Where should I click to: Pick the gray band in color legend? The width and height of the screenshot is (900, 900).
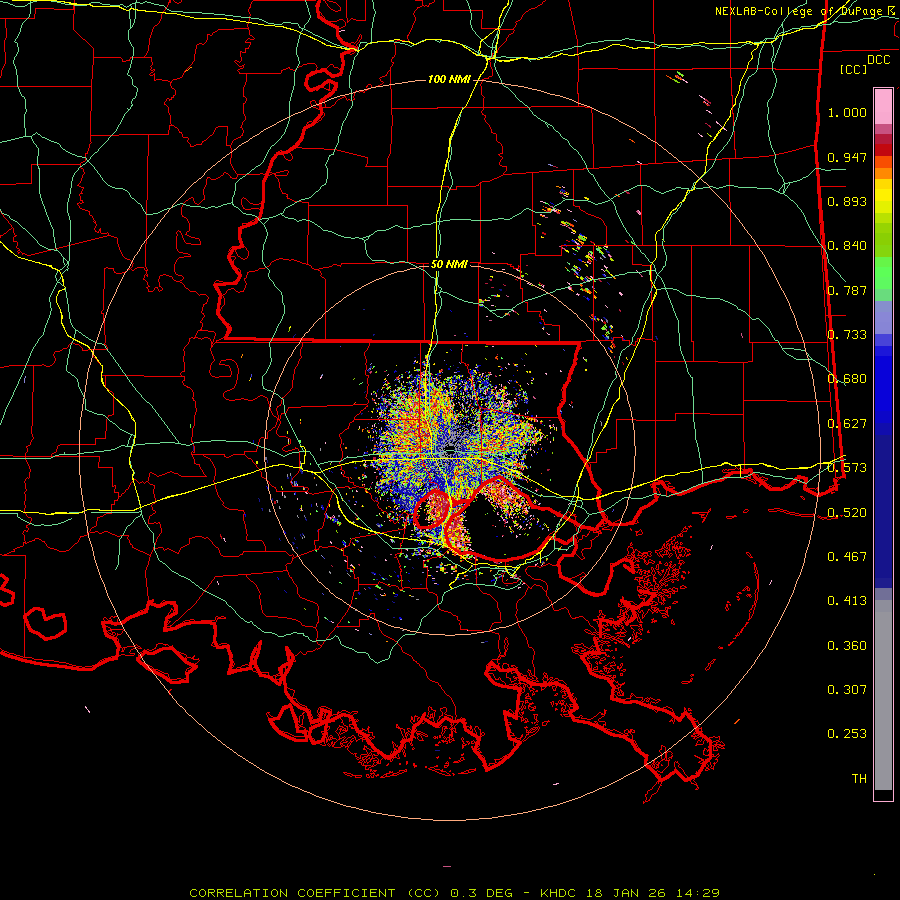[x=882, y=695]
